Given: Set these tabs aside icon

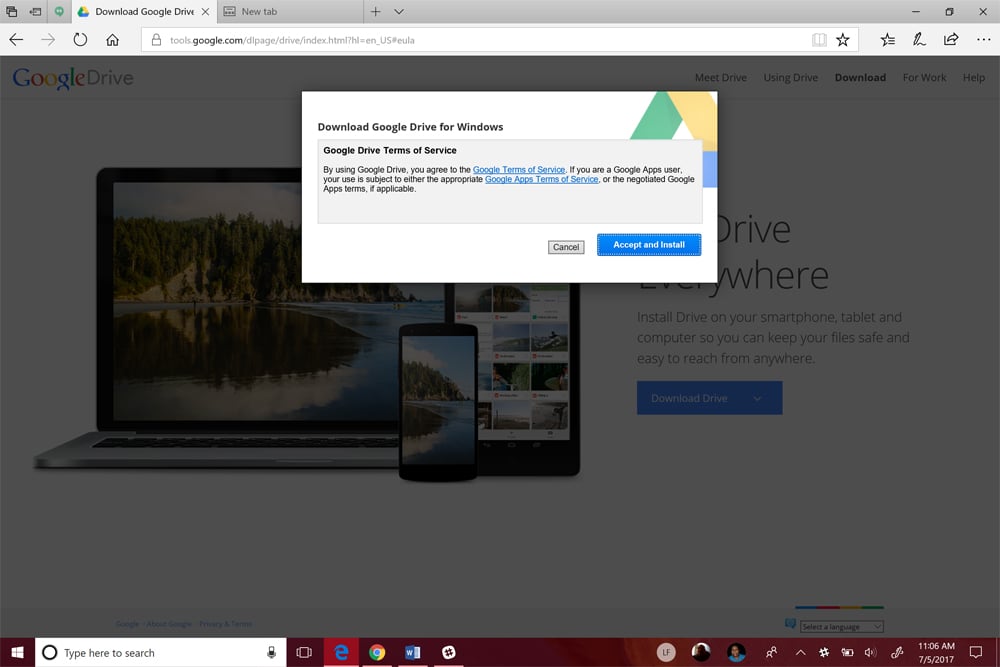Looking at the screenshot, I should 35,11.
